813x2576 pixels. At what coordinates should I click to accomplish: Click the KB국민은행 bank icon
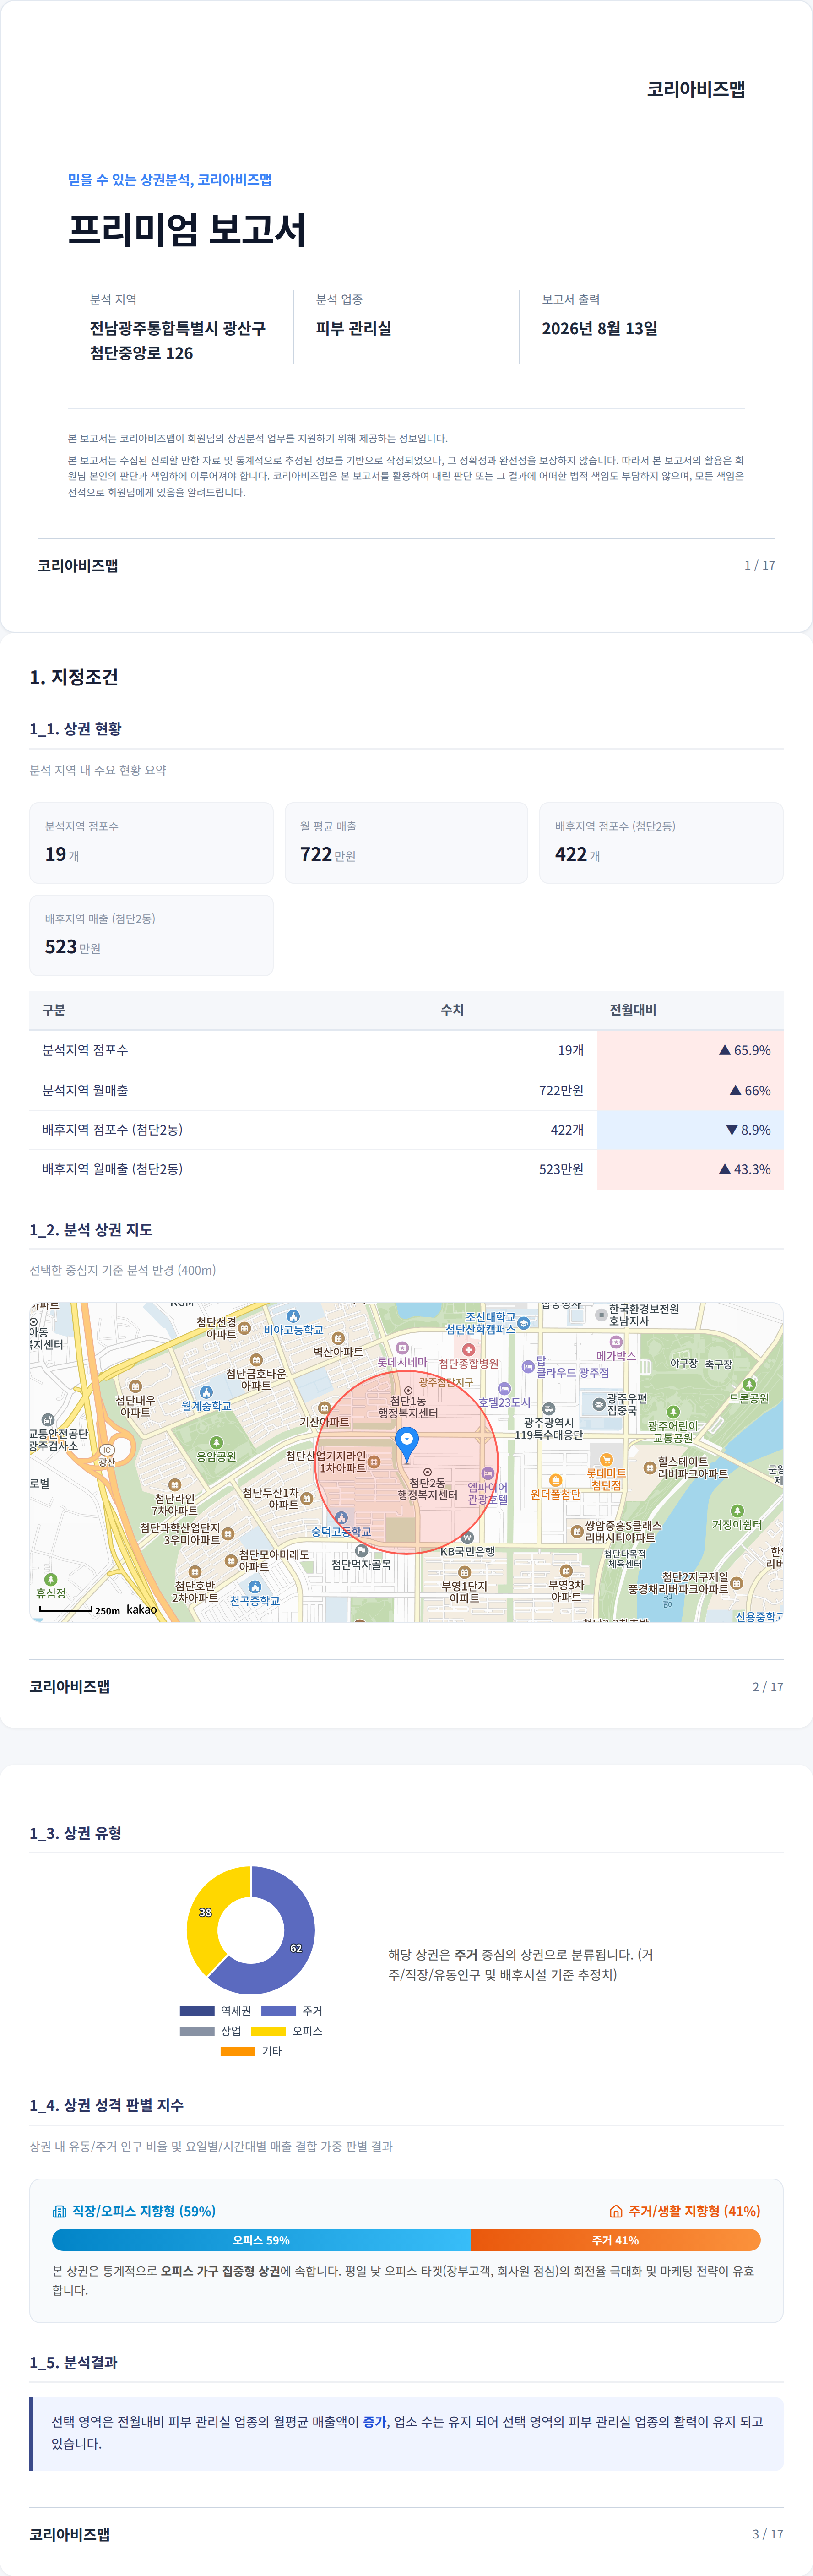[x=467, y=1537]
